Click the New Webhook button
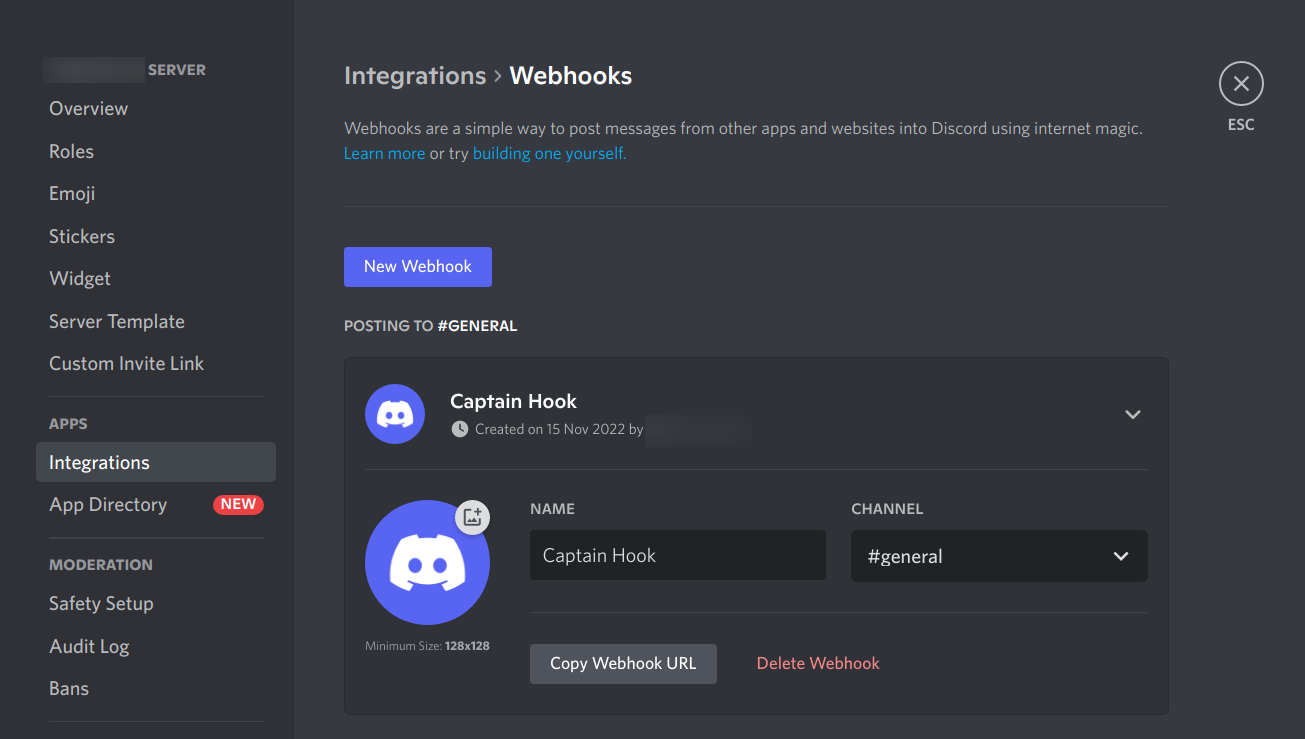This screenshot has width=1305, height=739. [417, 266]
